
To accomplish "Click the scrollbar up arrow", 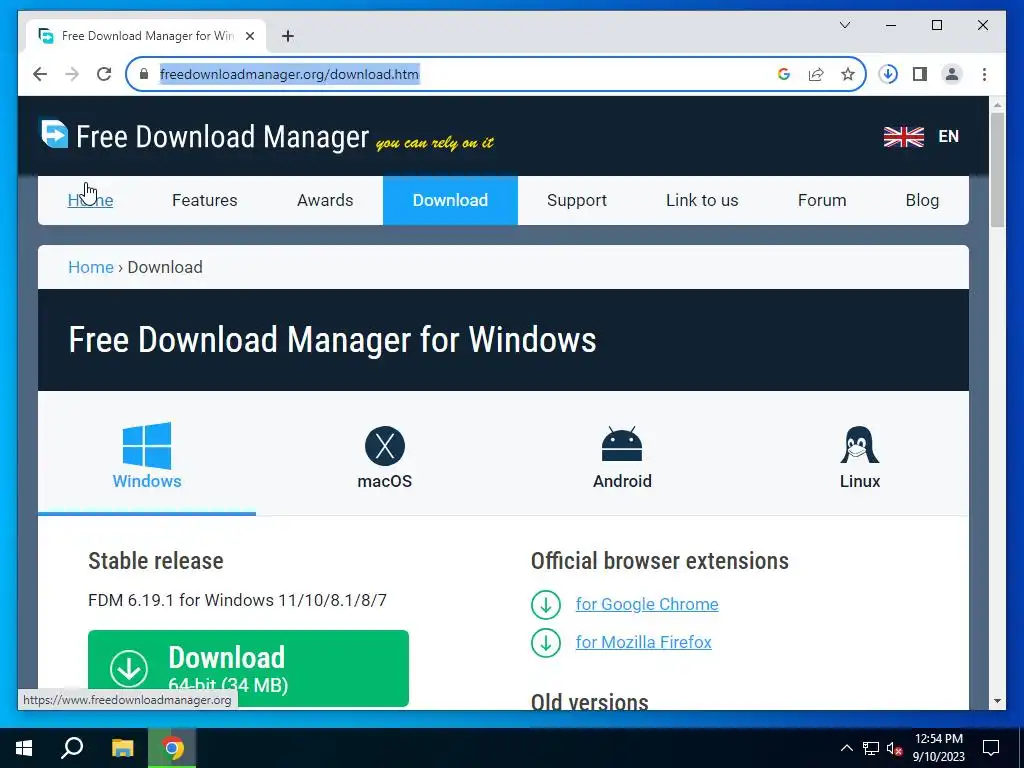I will pyautogui.click(x=997, y=104).
